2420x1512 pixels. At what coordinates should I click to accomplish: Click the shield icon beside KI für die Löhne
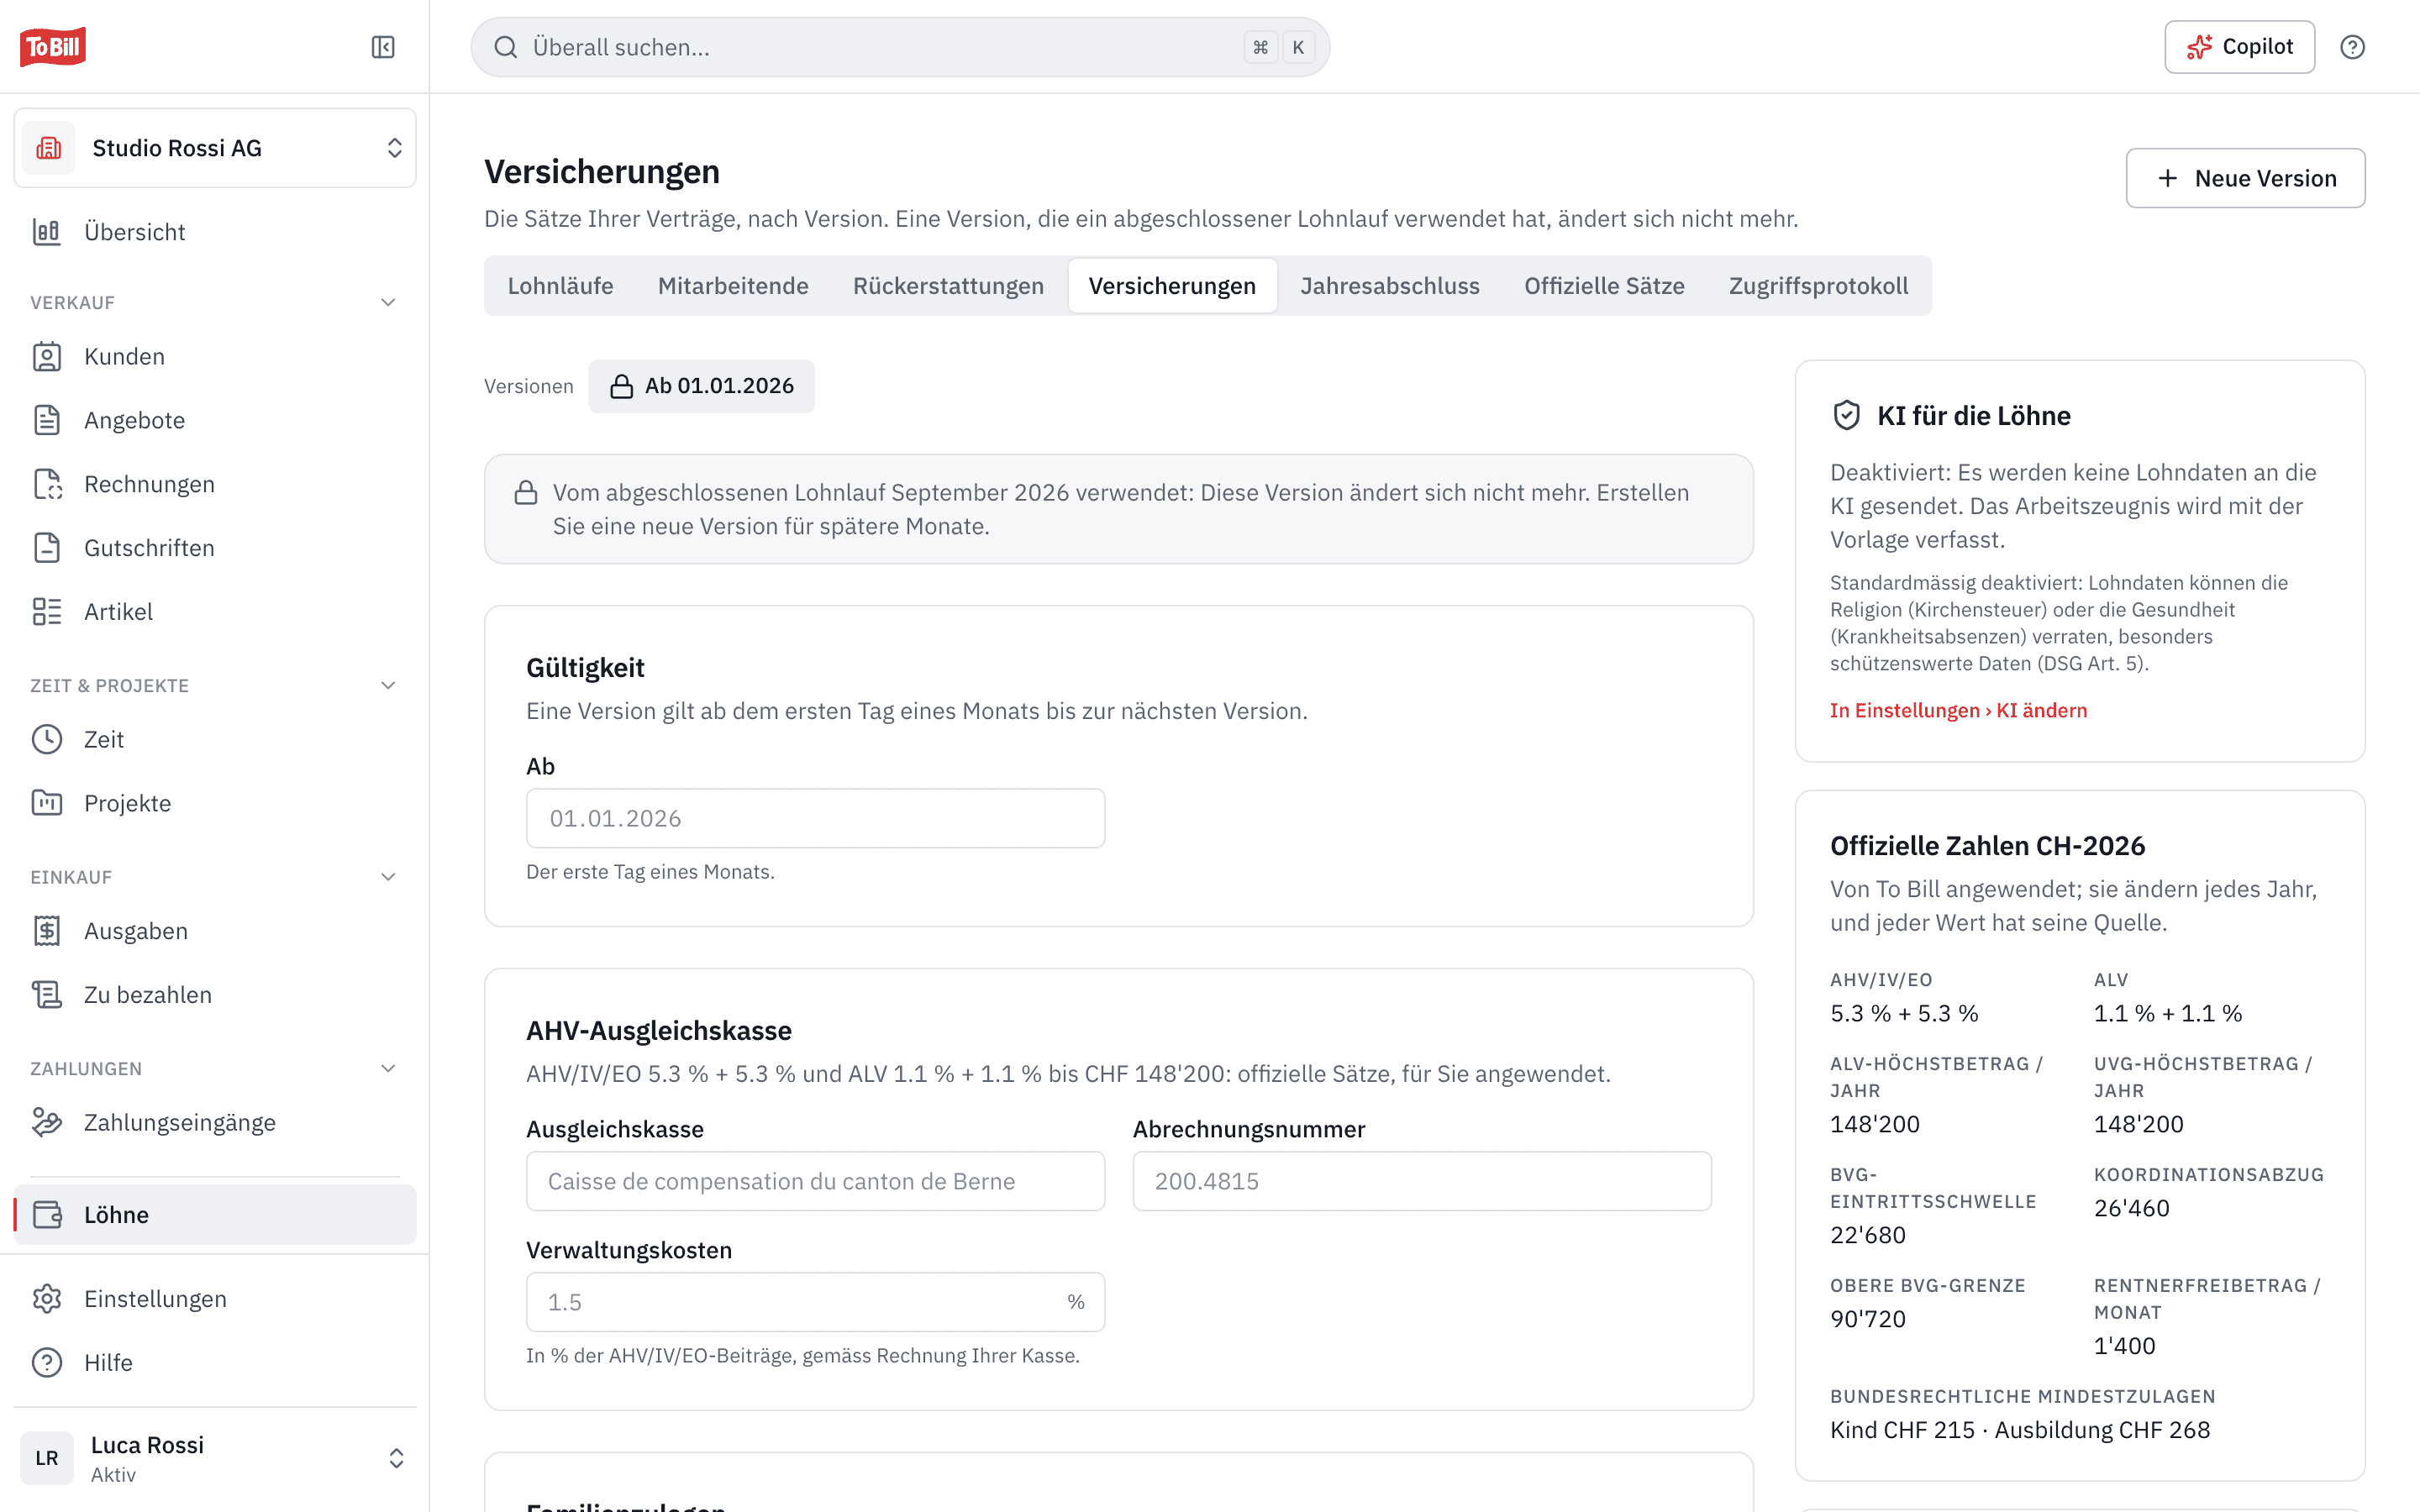(1846, 416)
